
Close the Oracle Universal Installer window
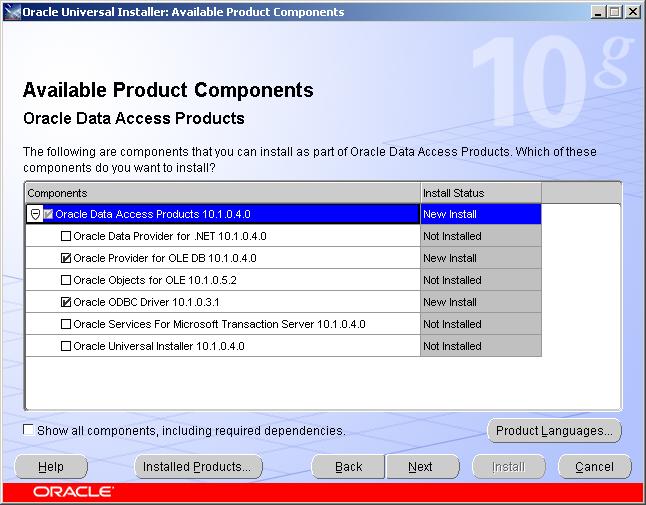pos(632,12)
